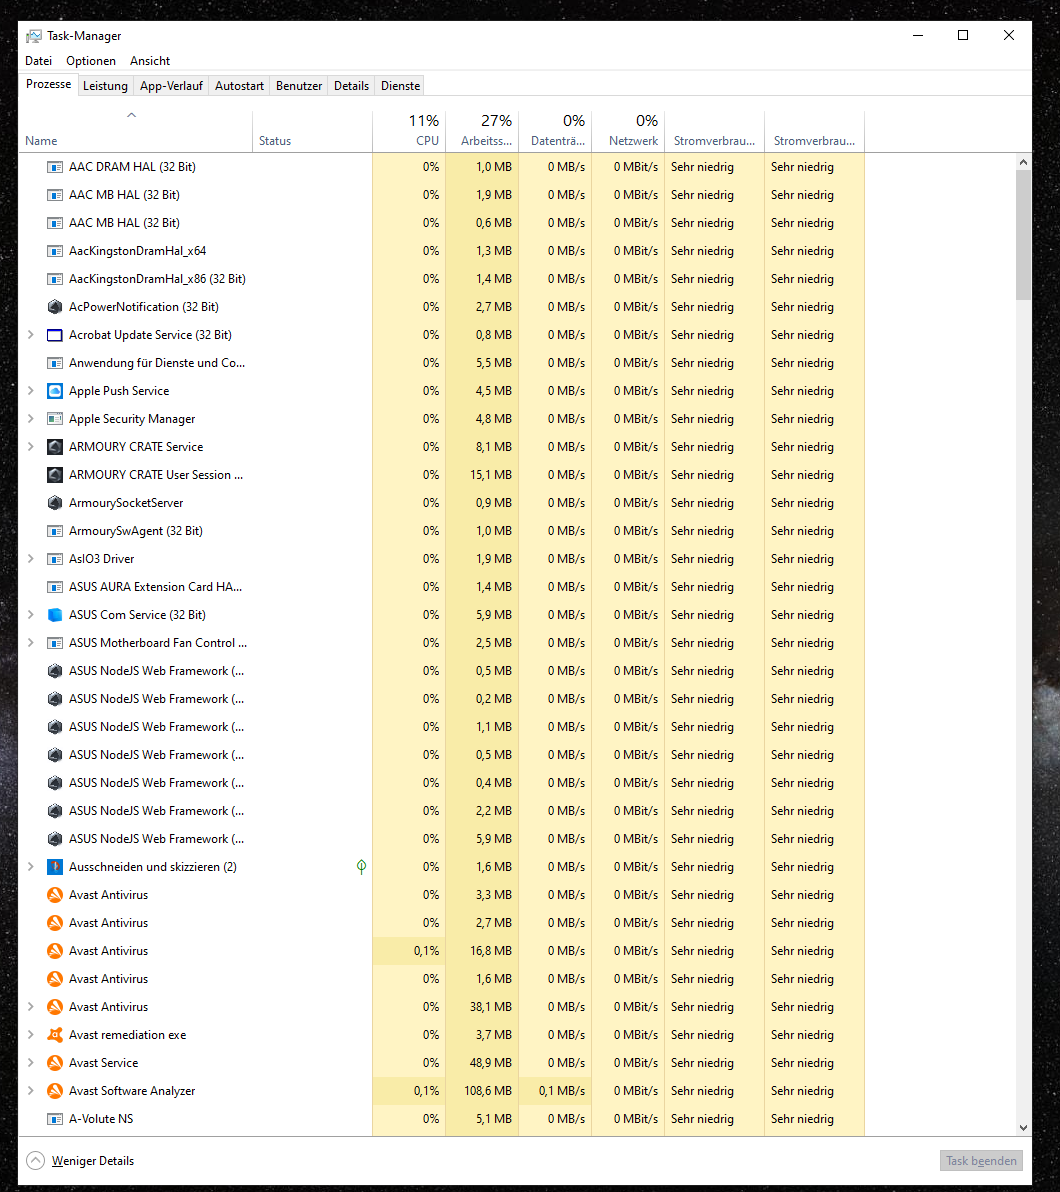
Task: Click the ARMOURY CRATE User Session icon
Action: pyautogui.click(x=55, y=474)
